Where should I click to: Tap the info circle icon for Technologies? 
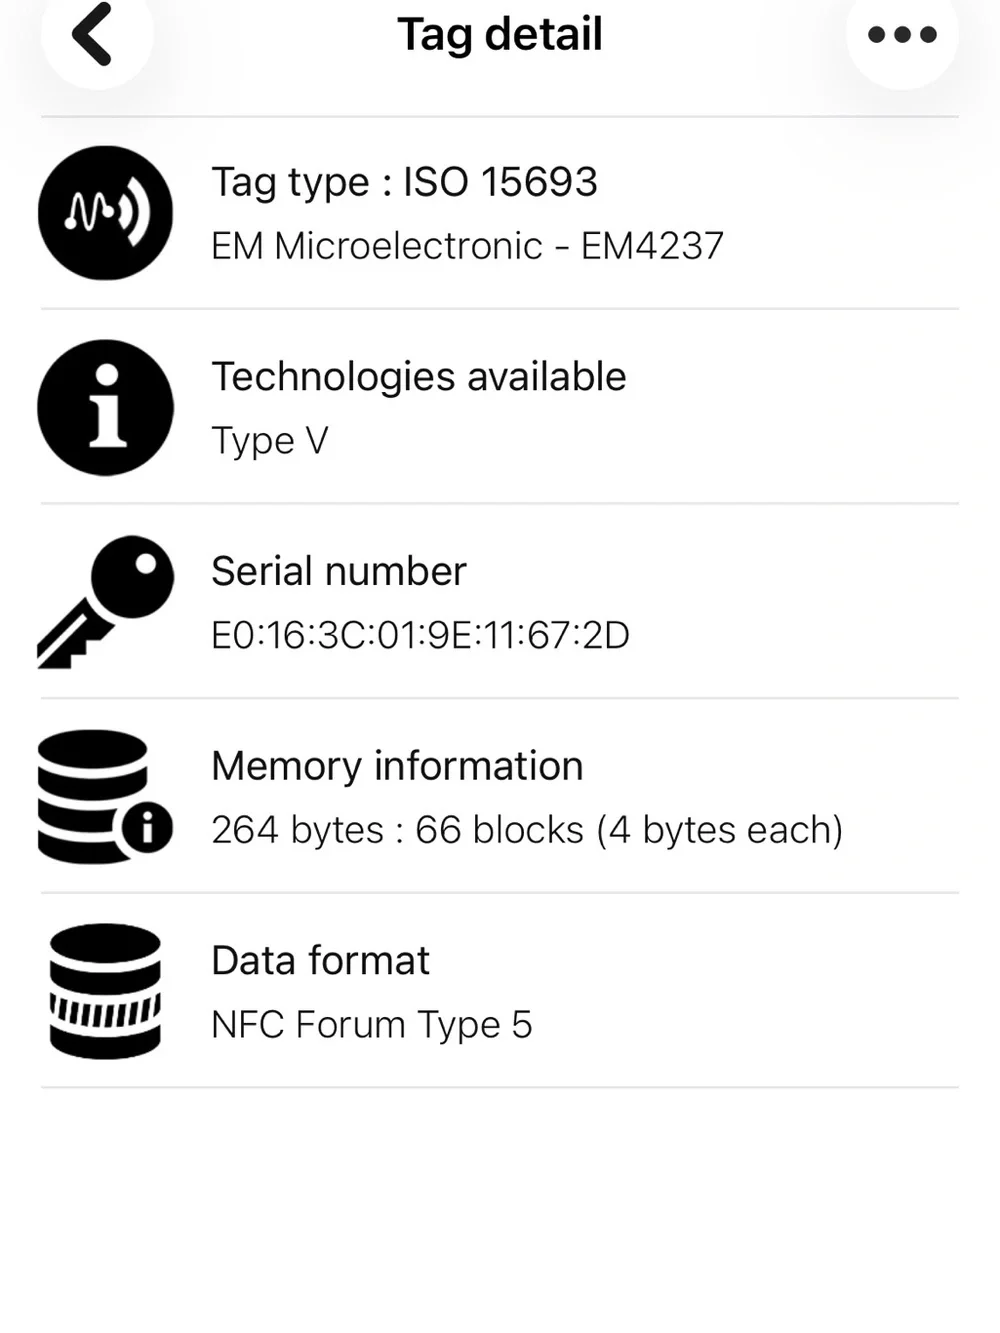tap(106, 407)
